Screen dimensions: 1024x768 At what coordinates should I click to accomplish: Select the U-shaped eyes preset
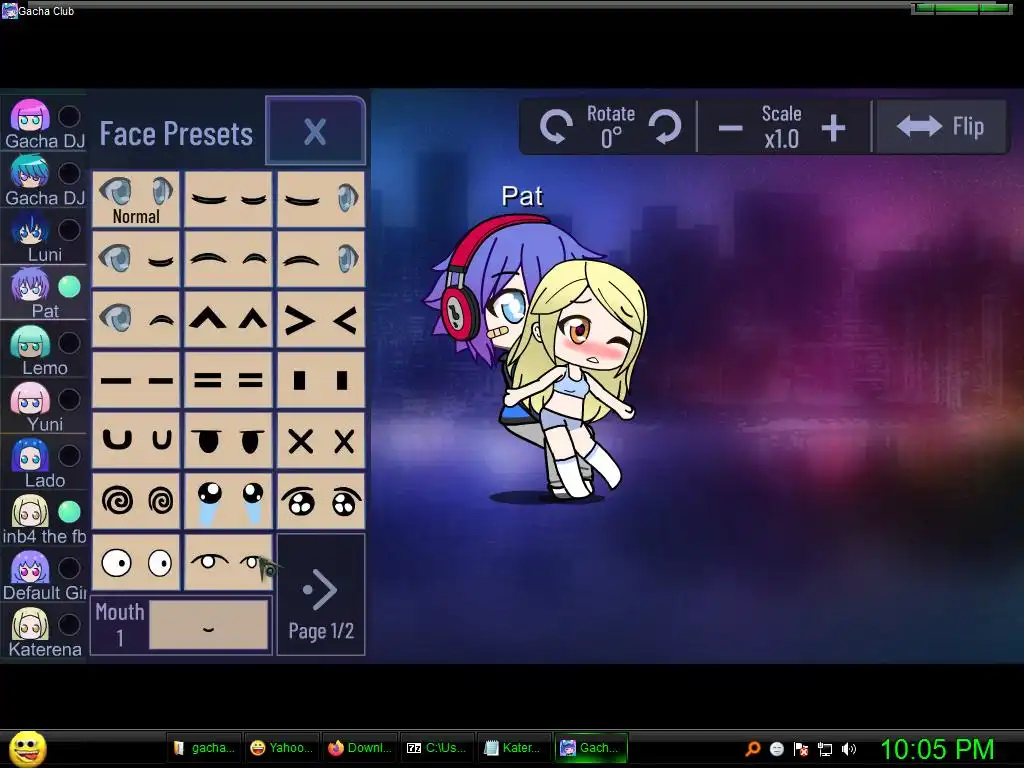coord(136,440)
